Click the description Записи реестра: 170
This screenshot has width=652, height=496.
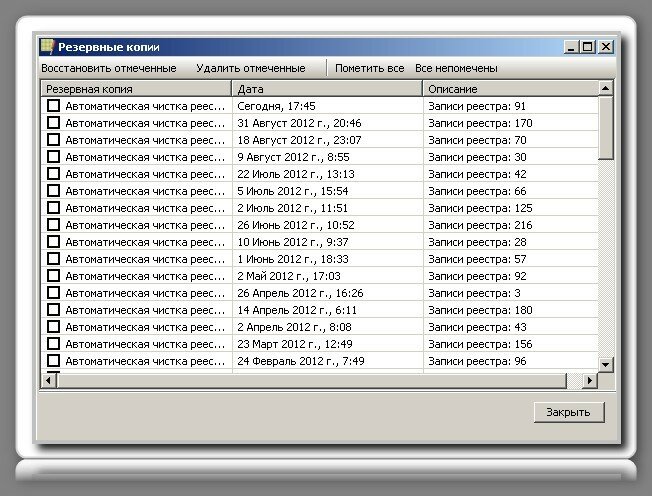480,123
